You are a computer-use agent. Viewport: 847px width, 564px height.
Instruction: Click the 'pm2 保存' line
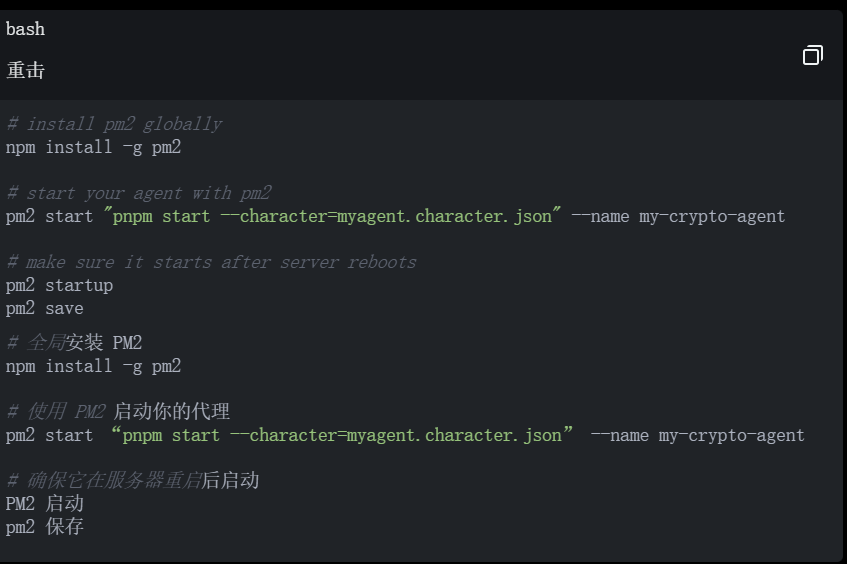click(45, 527)
